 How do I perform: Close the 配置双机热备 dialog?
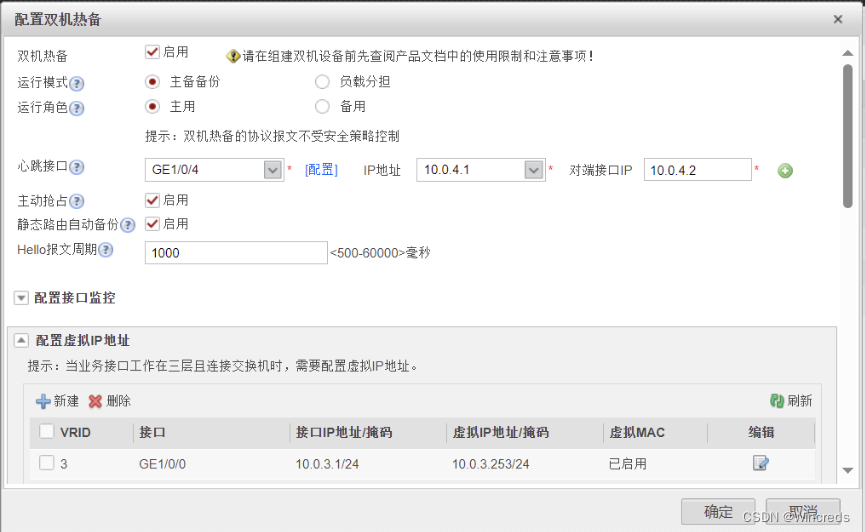coord(838,19)
